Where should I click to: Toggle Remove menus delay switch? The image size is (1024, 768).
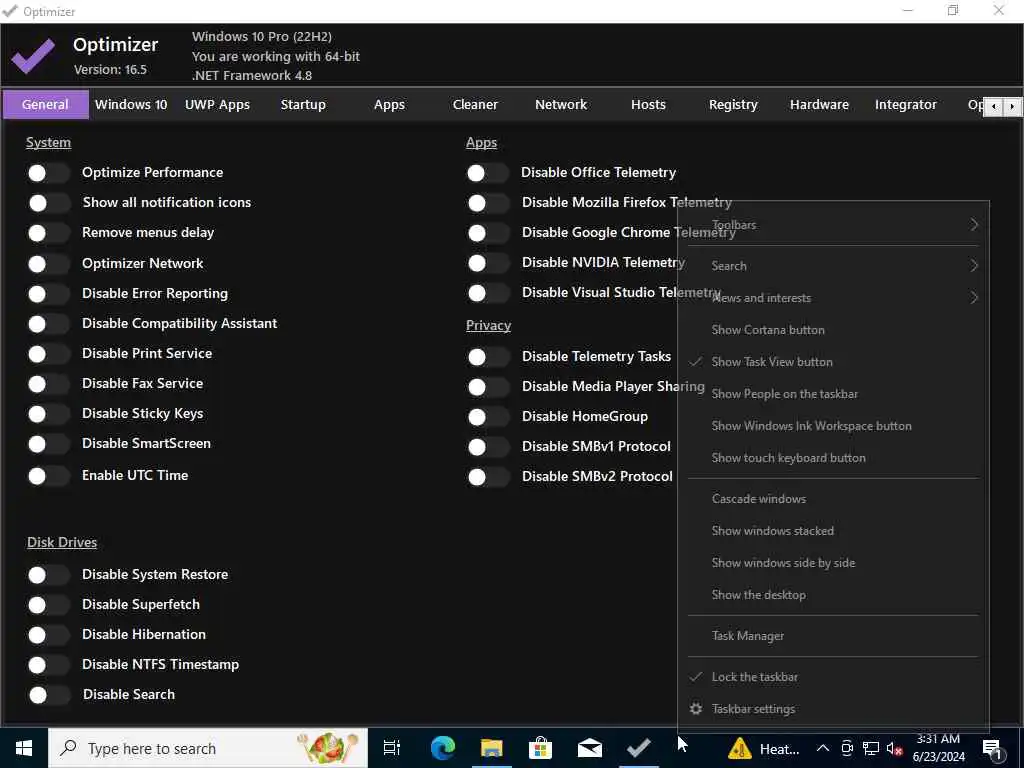[x=48, y=233]
